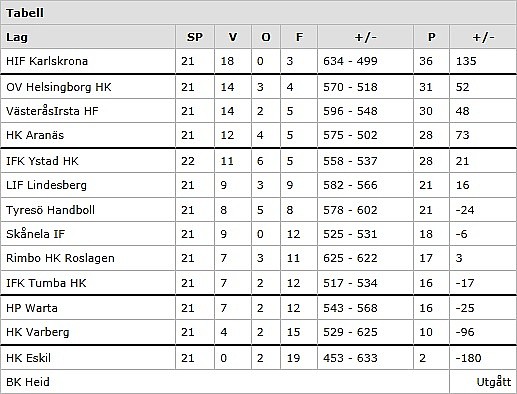
Task: Click the IFK Tumba HK team
Action: tap(46, 283)
